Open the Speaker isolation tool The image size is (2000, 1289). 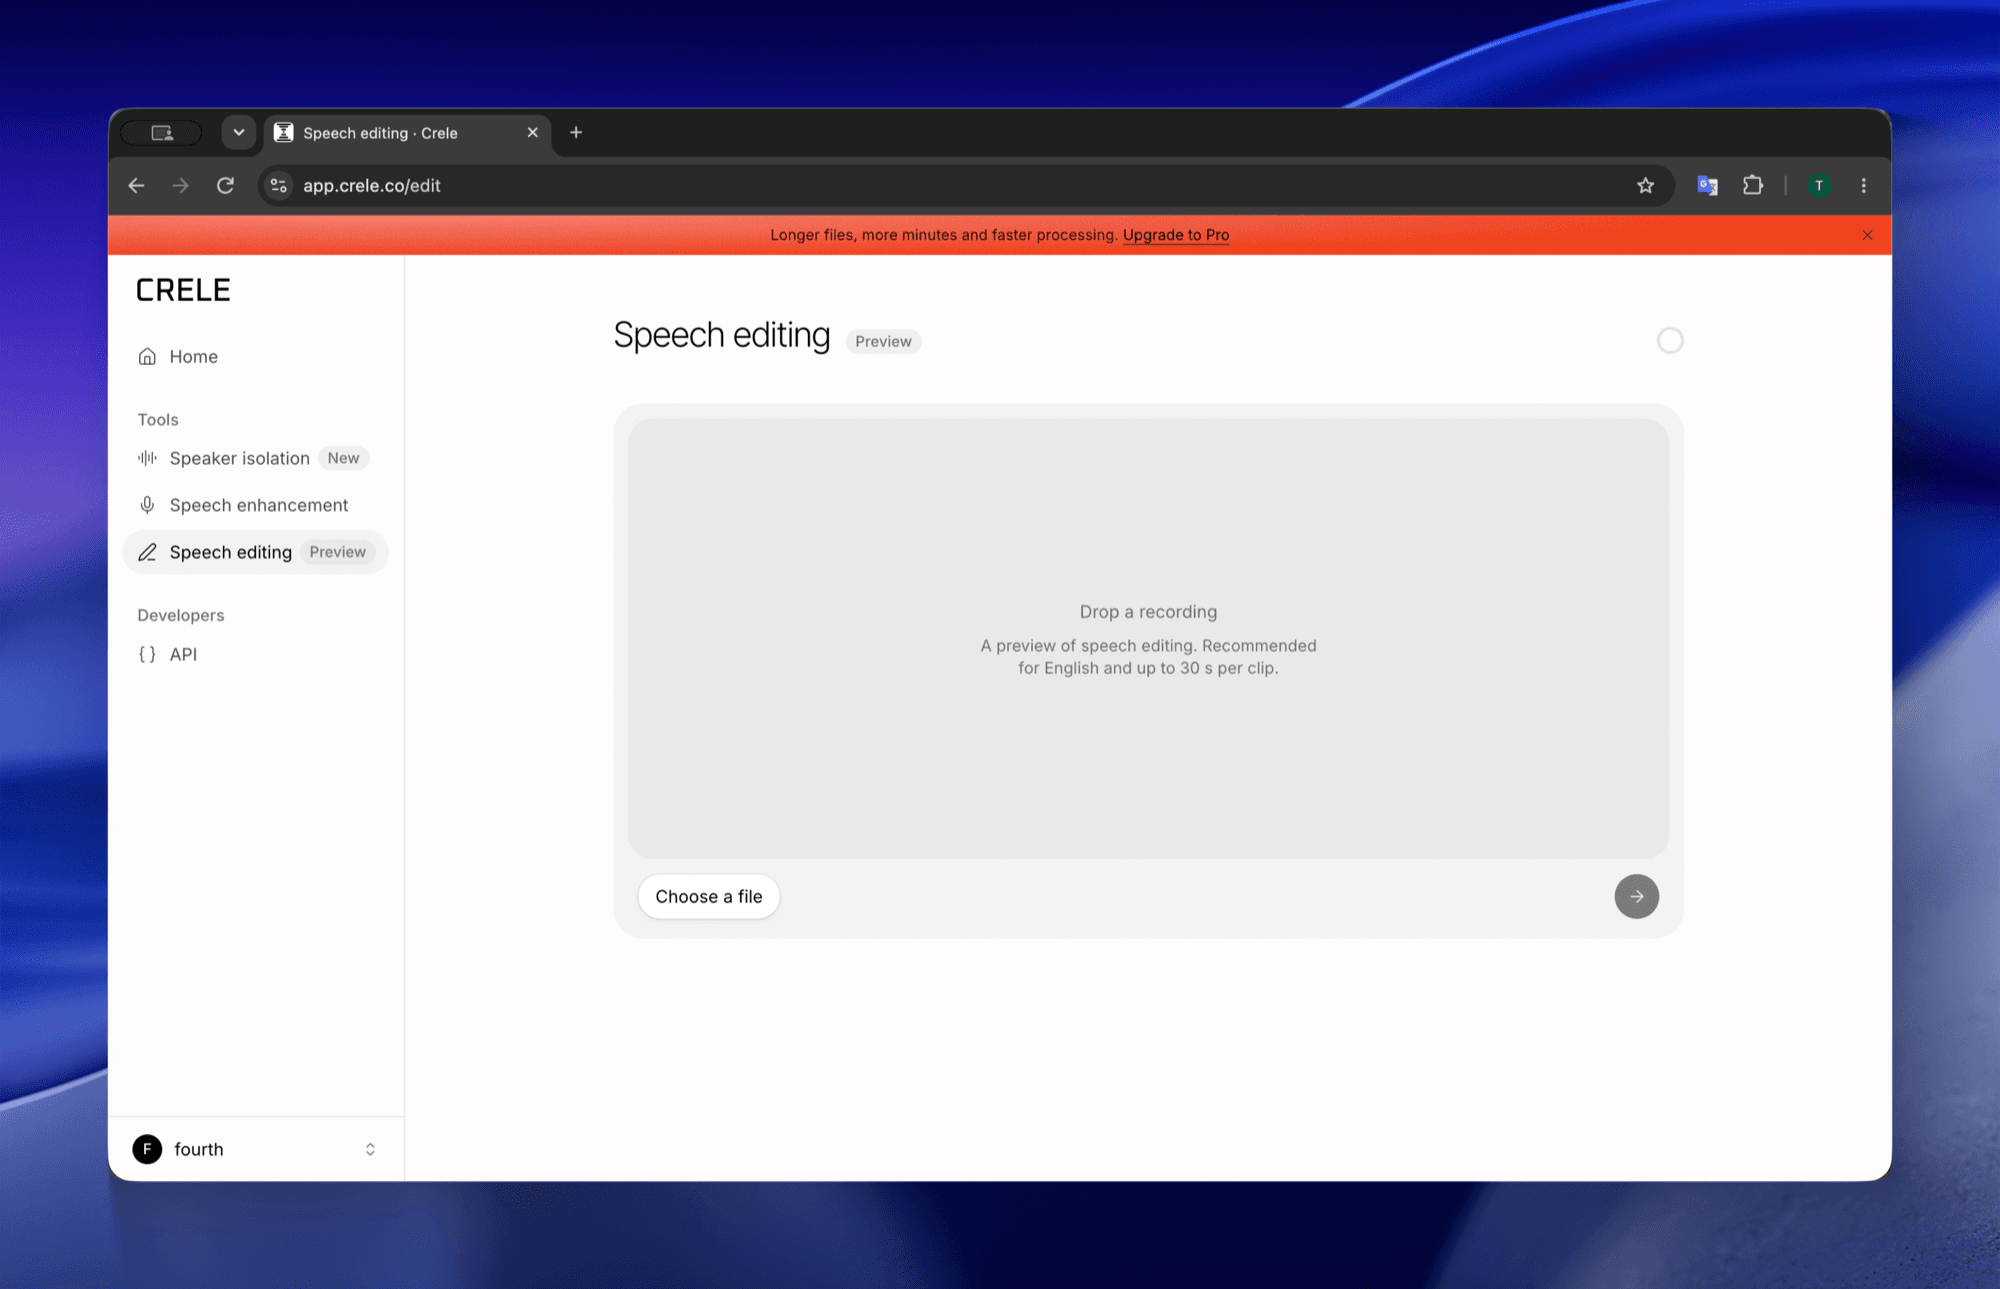point(255,458)
